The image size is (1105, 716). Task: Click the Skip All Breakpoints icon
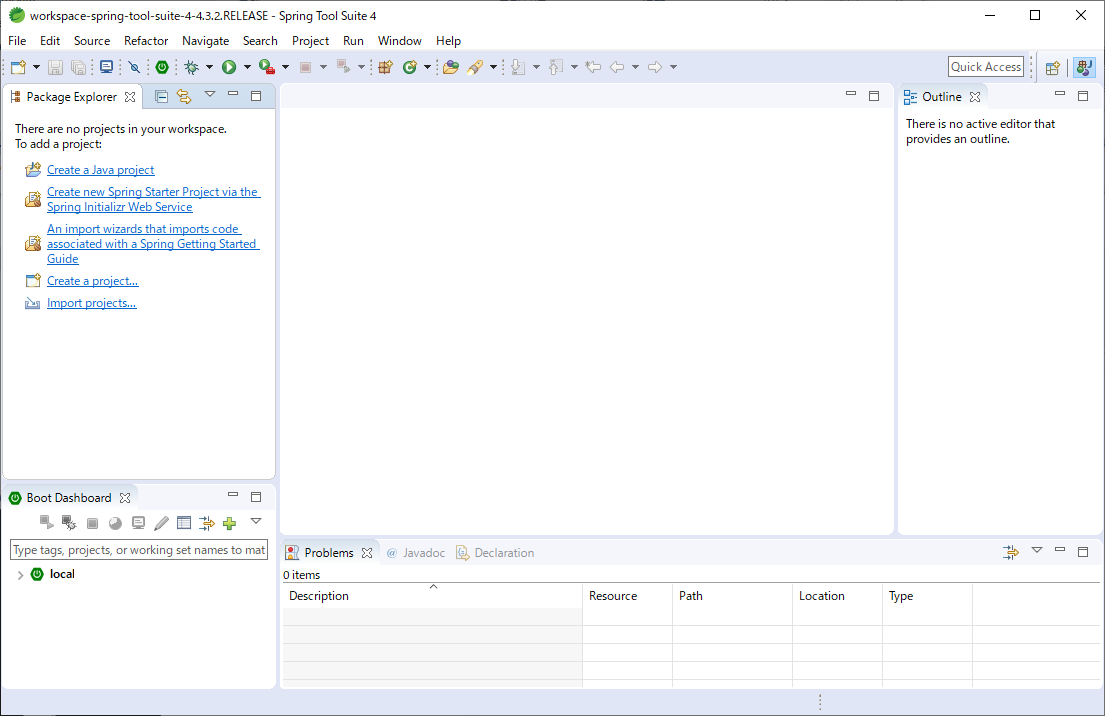(134, 67)
